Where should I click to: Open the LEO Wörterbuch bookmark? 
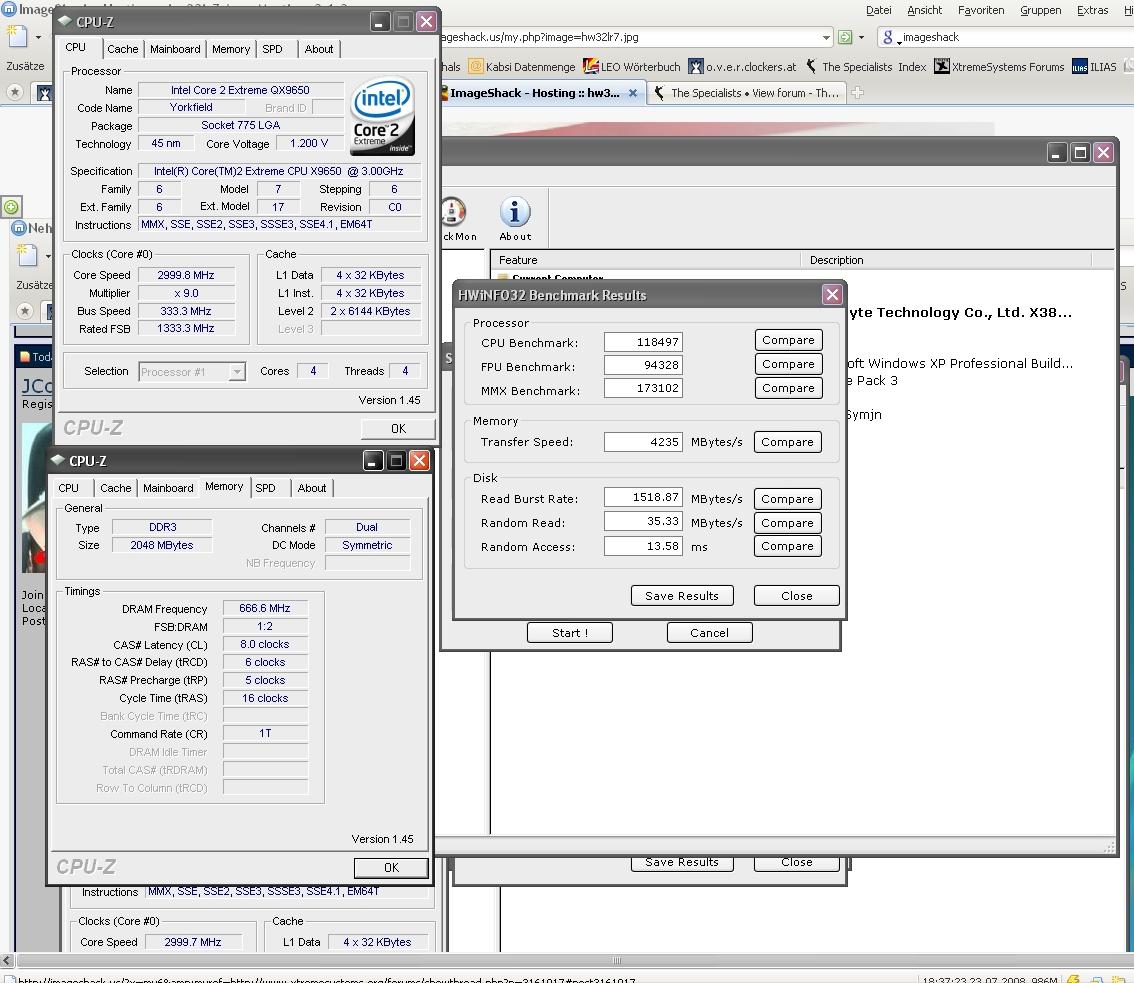tap(632, 67)
